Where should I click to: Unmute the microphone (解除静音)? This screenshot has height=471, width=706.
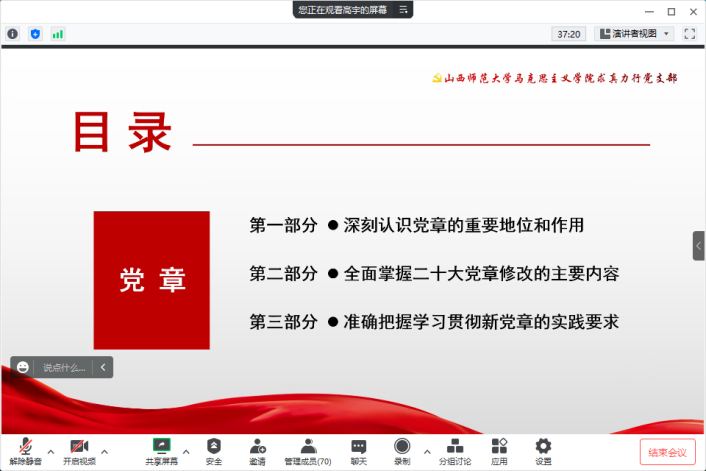(26, 447)
